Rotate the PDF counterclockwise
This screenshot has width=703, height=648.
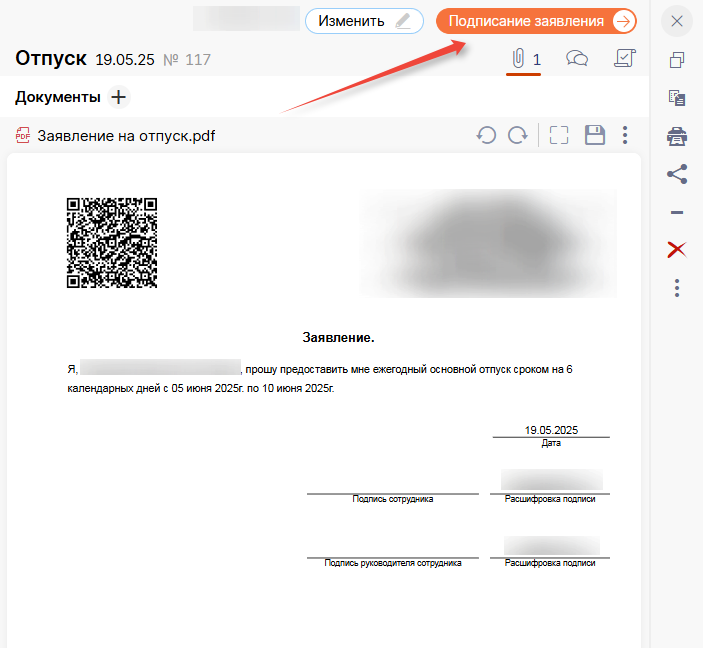pyautogui.click(x=487, y=135)
